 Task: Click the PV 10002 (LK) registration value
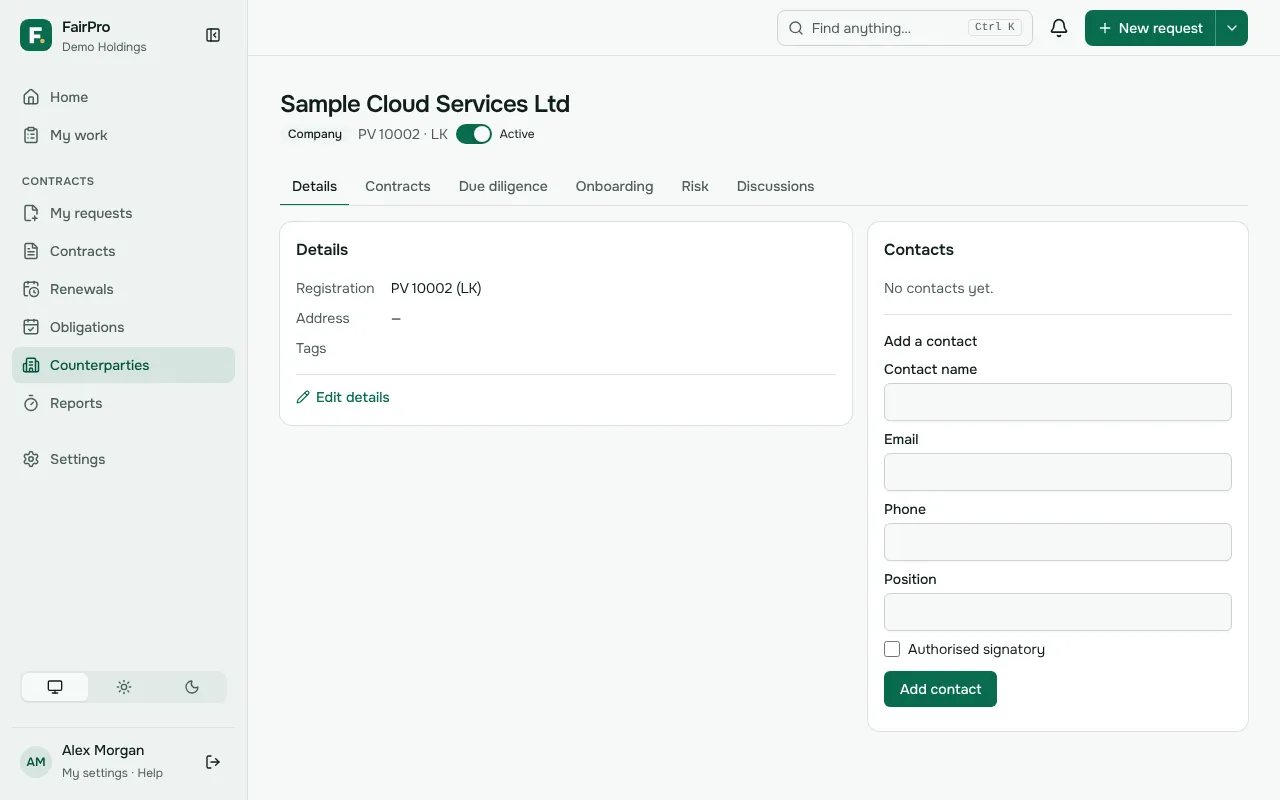436,288
